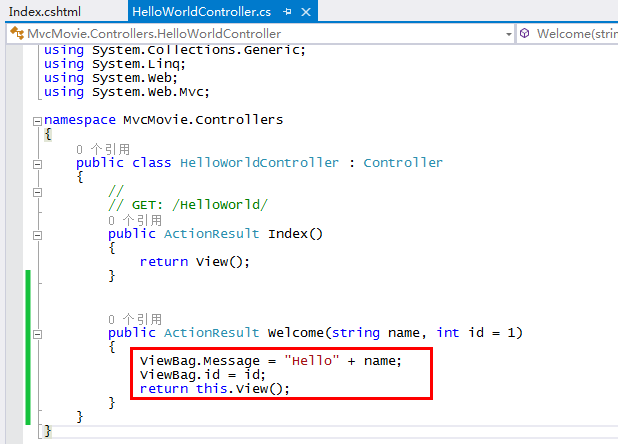Click the references link above Welcome
Screen dimensions: 618x444
pyautogui.click(x=135, y=319)
